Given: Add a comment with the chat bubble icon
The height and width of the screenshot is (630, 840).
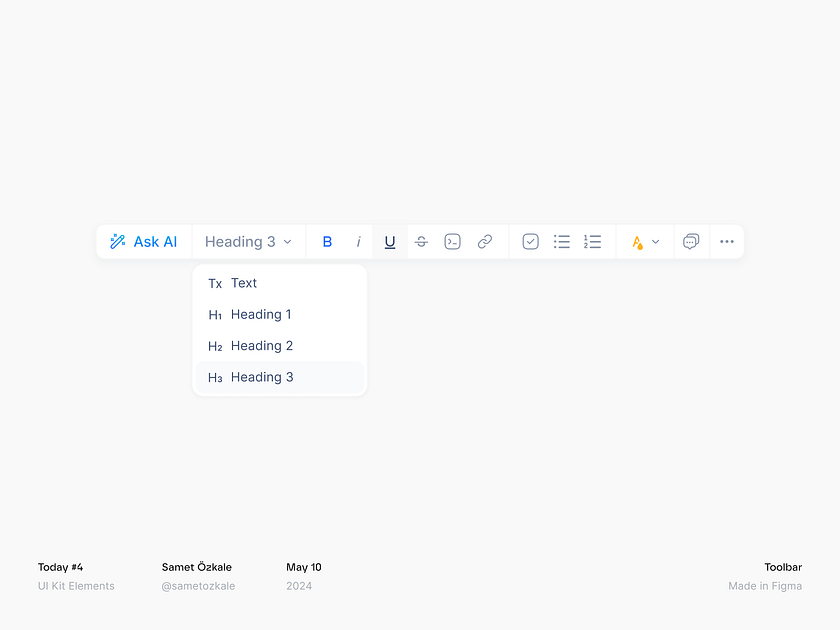Looking at the screenshot, I should click(691, 242).
